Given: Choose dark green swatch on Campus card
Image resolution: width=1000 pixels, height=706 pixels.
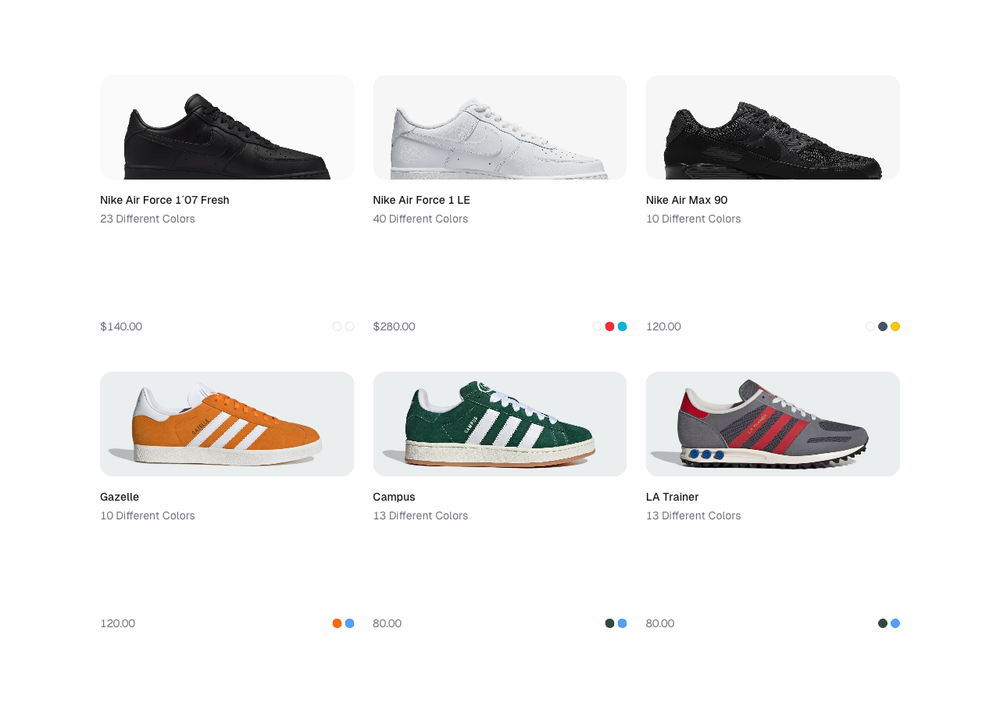Looking at the screenshot, I should pyautogui.click(x=610, y=624).
